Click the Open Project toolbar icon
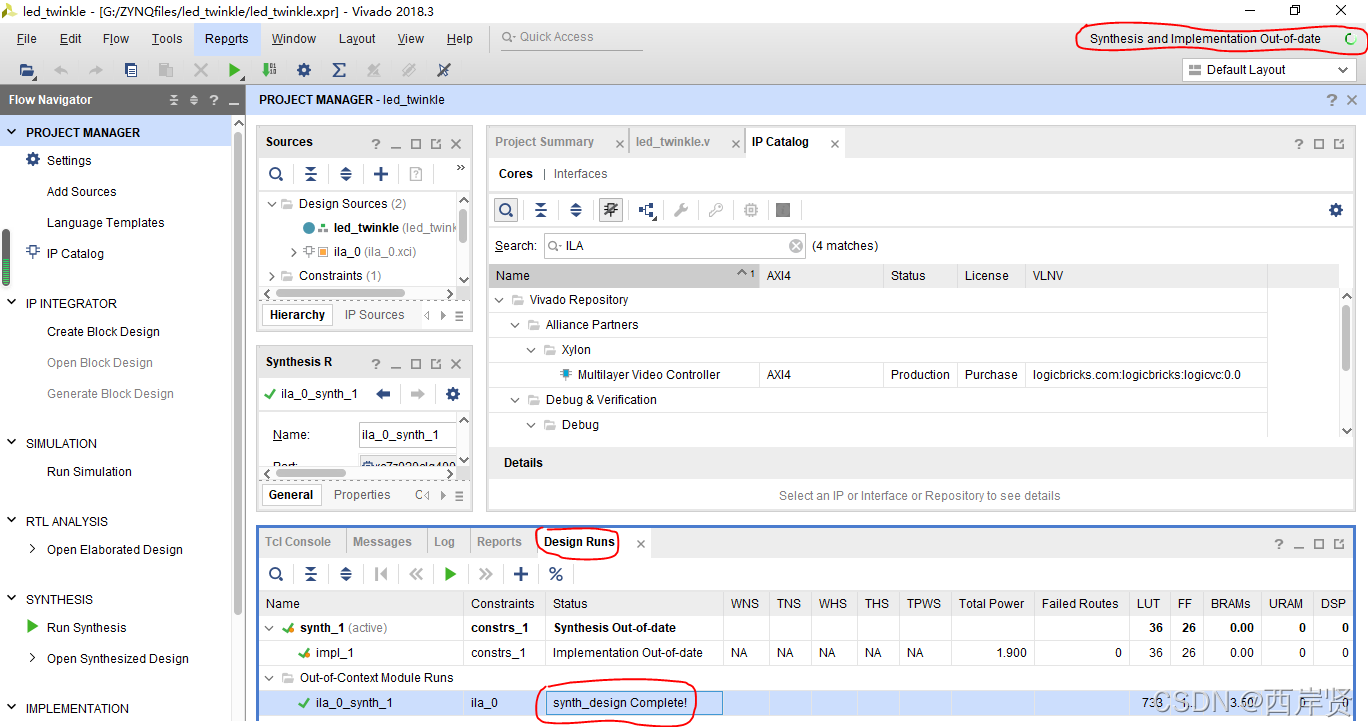 coord(27,70)
